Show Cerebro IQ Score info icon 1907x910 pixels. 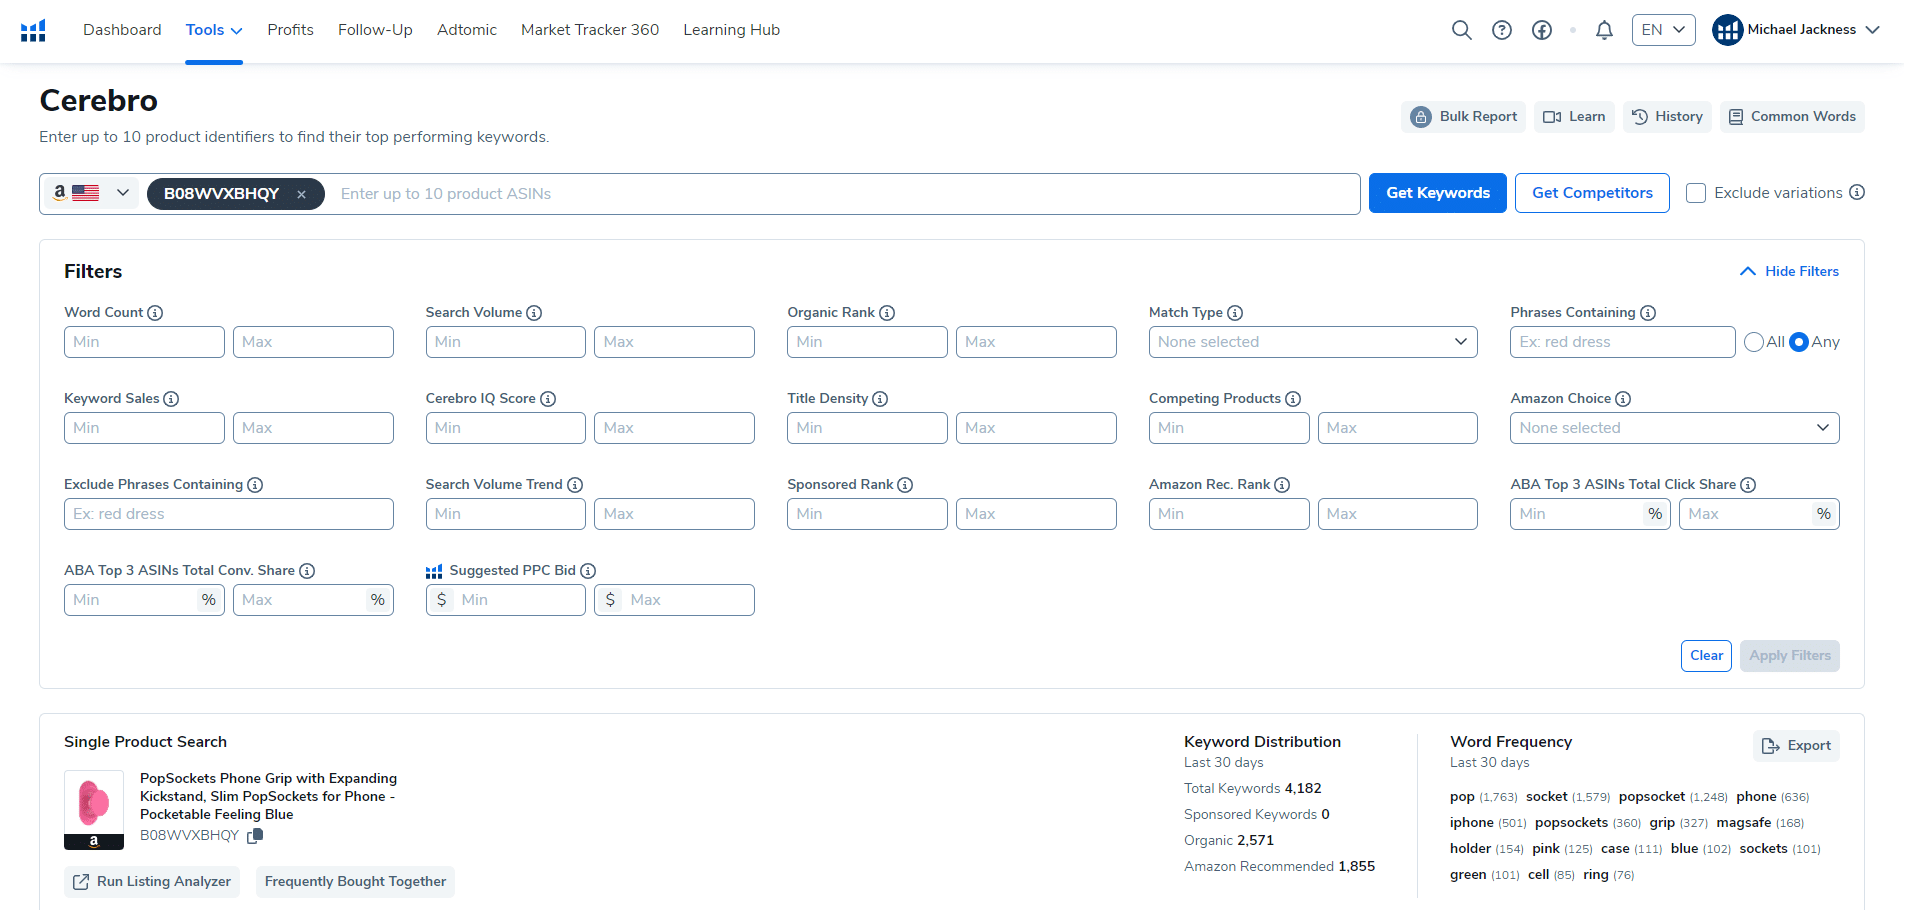tap(548, 399)
